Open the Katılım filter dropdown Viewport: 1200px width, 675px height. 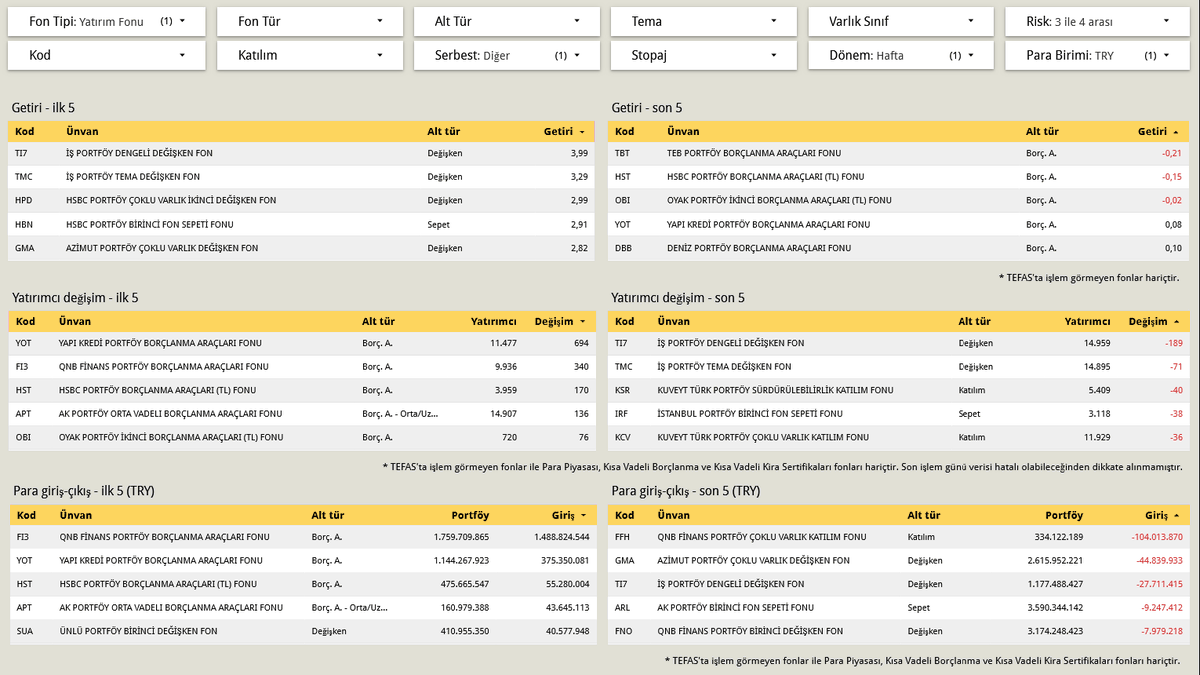point(309,55)
